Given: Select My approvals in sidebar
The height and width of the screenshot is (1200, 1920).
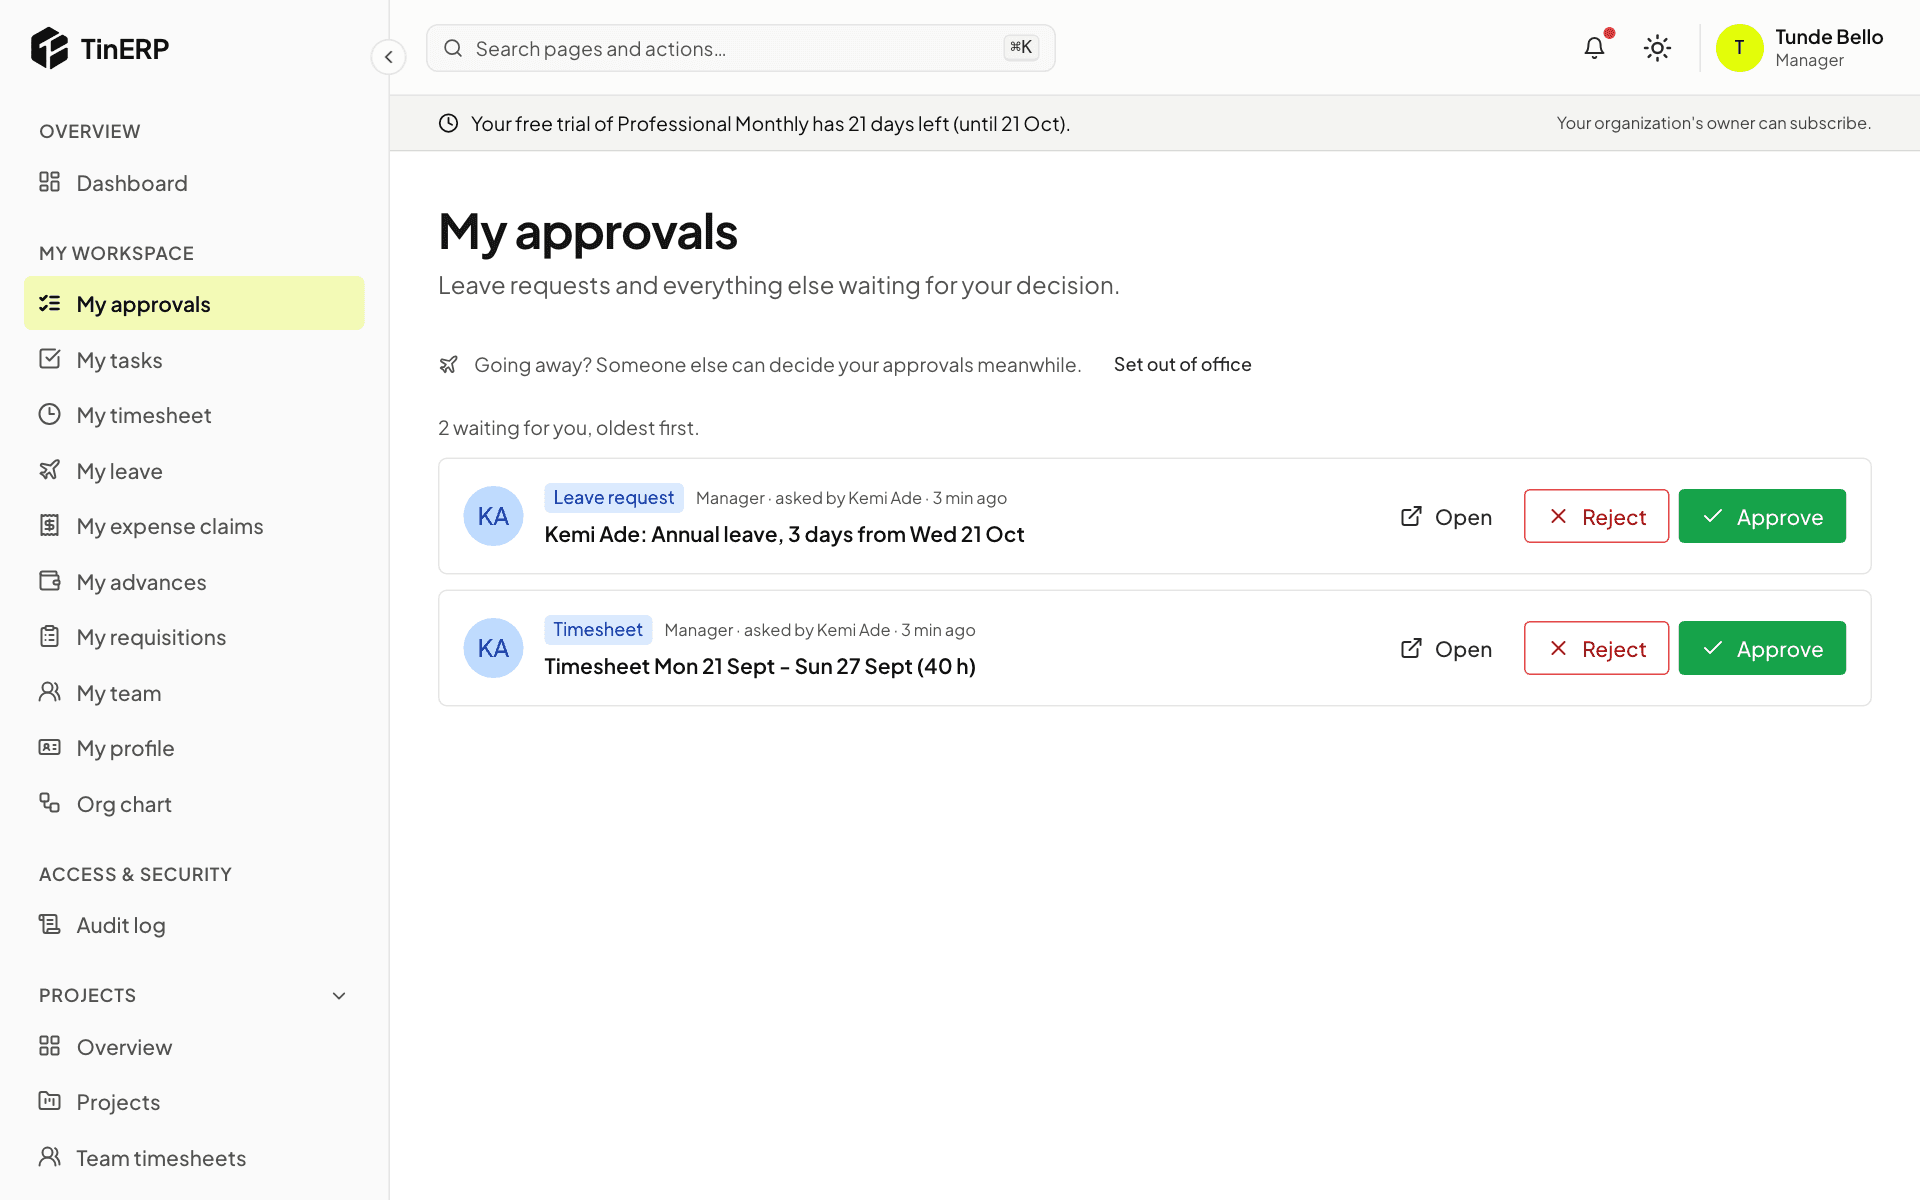Looking at the screenshot, I should click(x=194, y=303).
